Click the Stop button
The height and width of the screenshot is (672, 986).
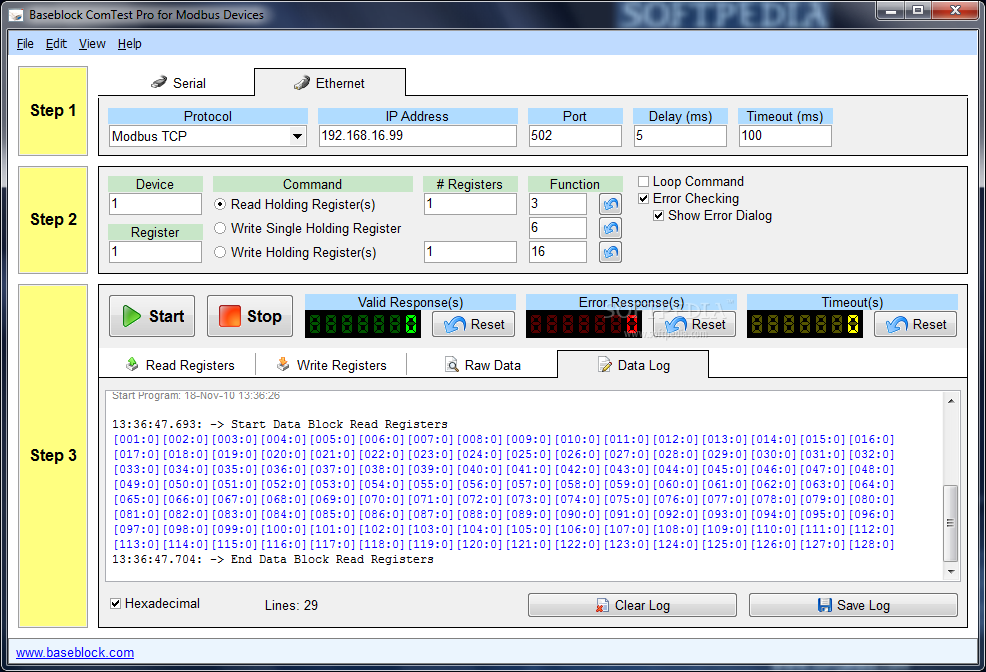click(x=250, y=316)
